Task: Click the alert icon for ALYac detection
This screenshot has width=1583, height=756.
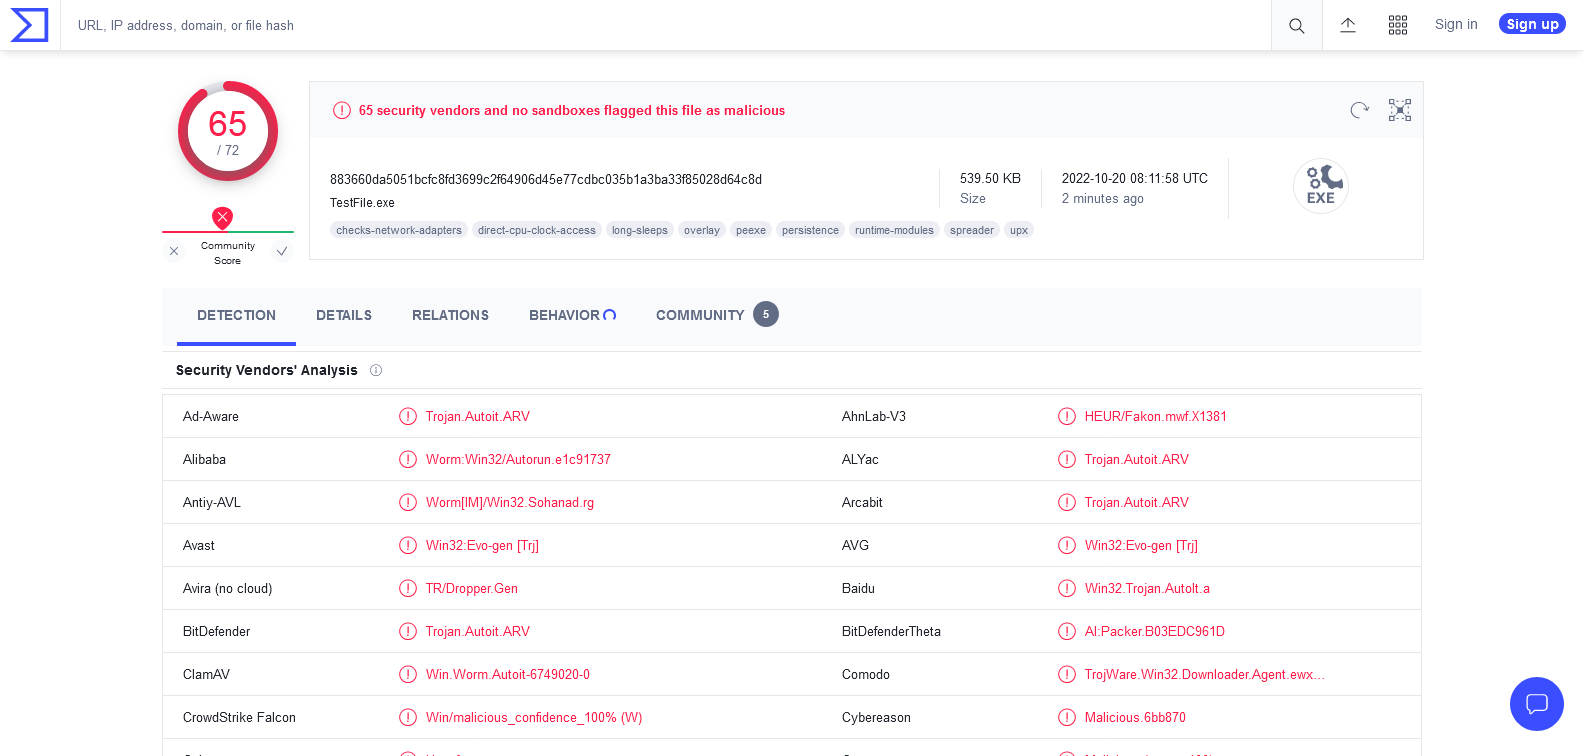Action: pyautogui.click(x=1067, y=459)
